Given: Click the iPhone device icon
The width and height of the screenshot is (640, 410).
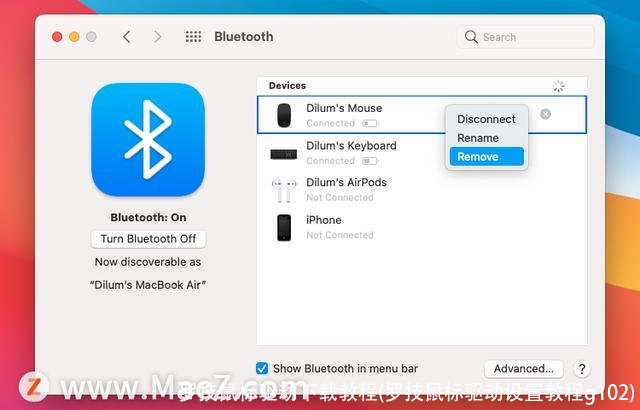Looking at the screenshot, I should pos(284,227).
